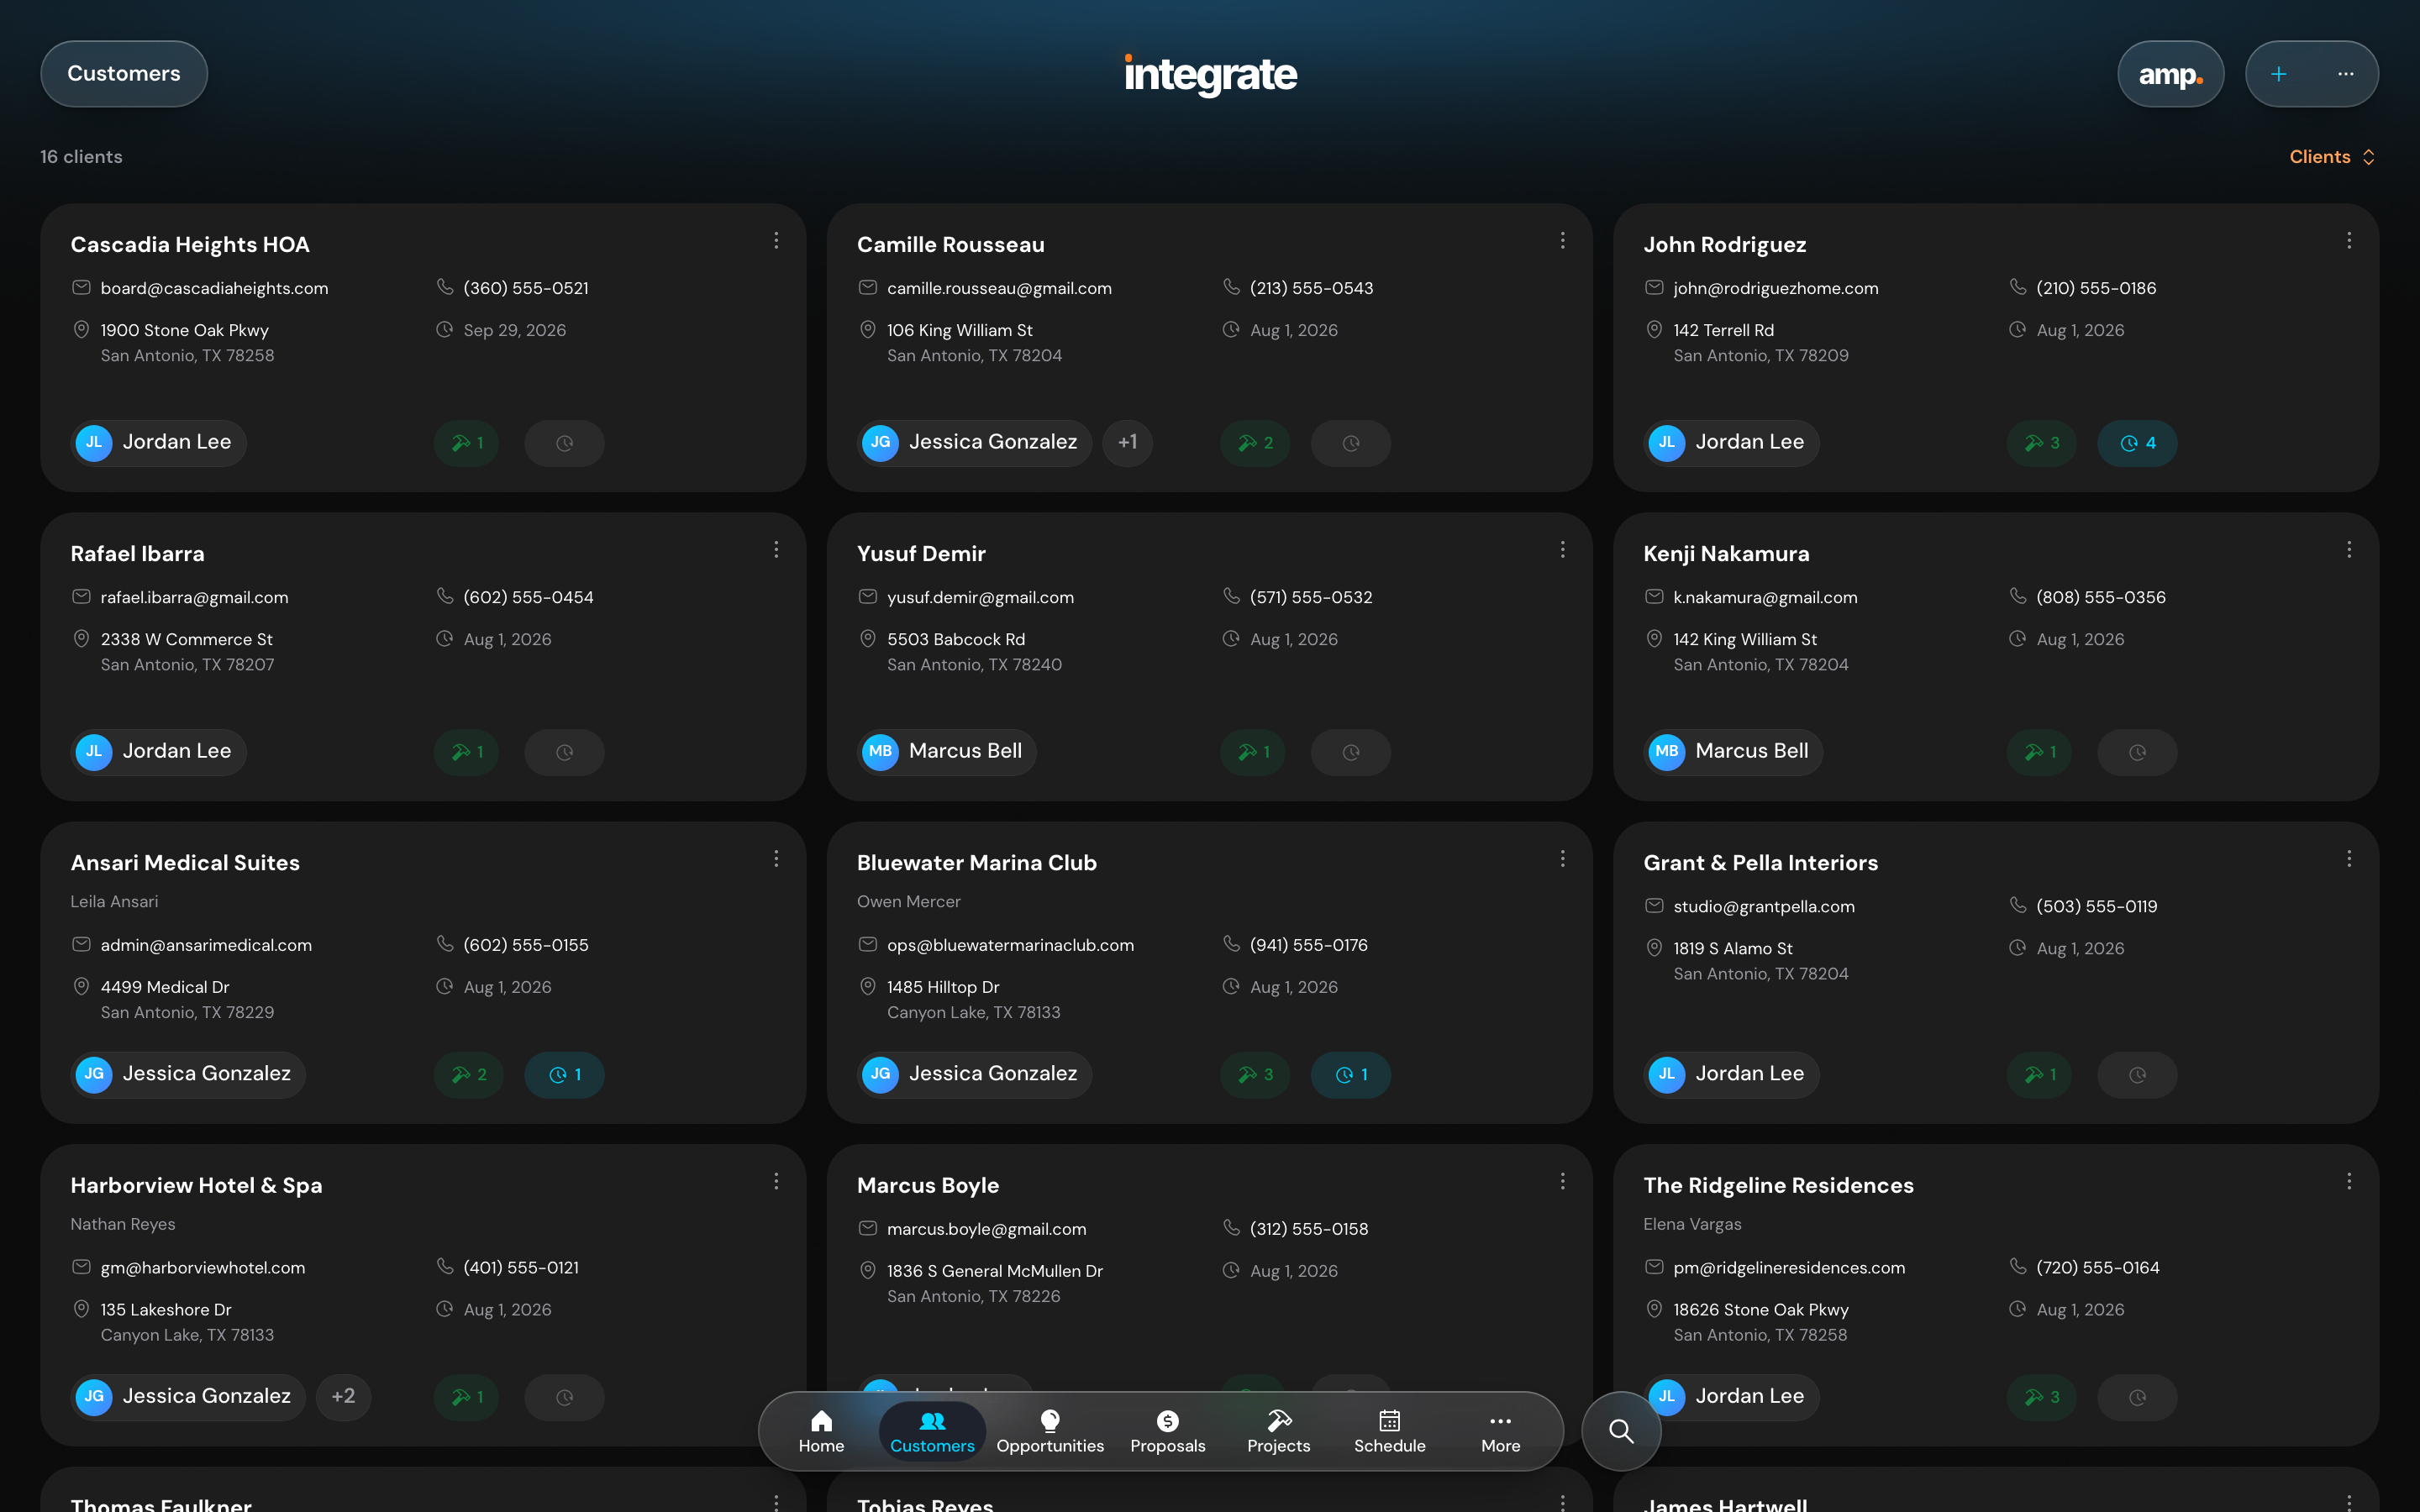This screenshot has width=2420, height=1512.
Task: Click the projects hammer badge on Camille Rousseau
Action: pos(1255,443)
